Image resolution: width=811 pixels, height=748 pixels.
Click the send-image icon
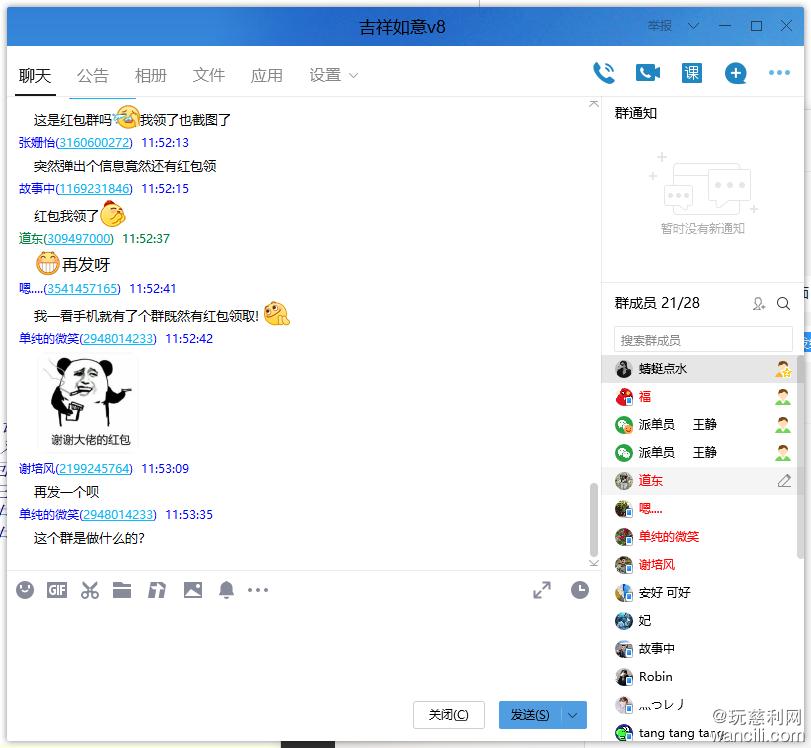[193, 590]
